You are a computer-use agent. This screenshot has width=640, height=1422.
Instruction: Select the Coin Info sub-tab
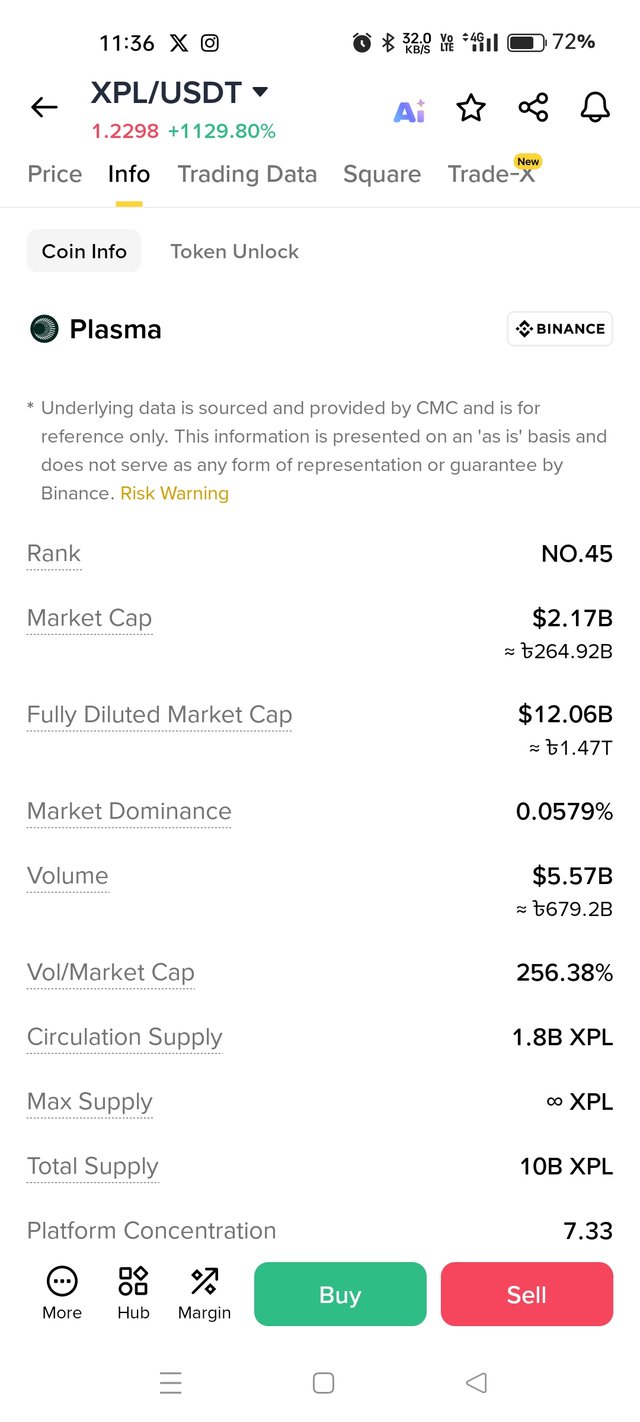click(x=84, y=251)
